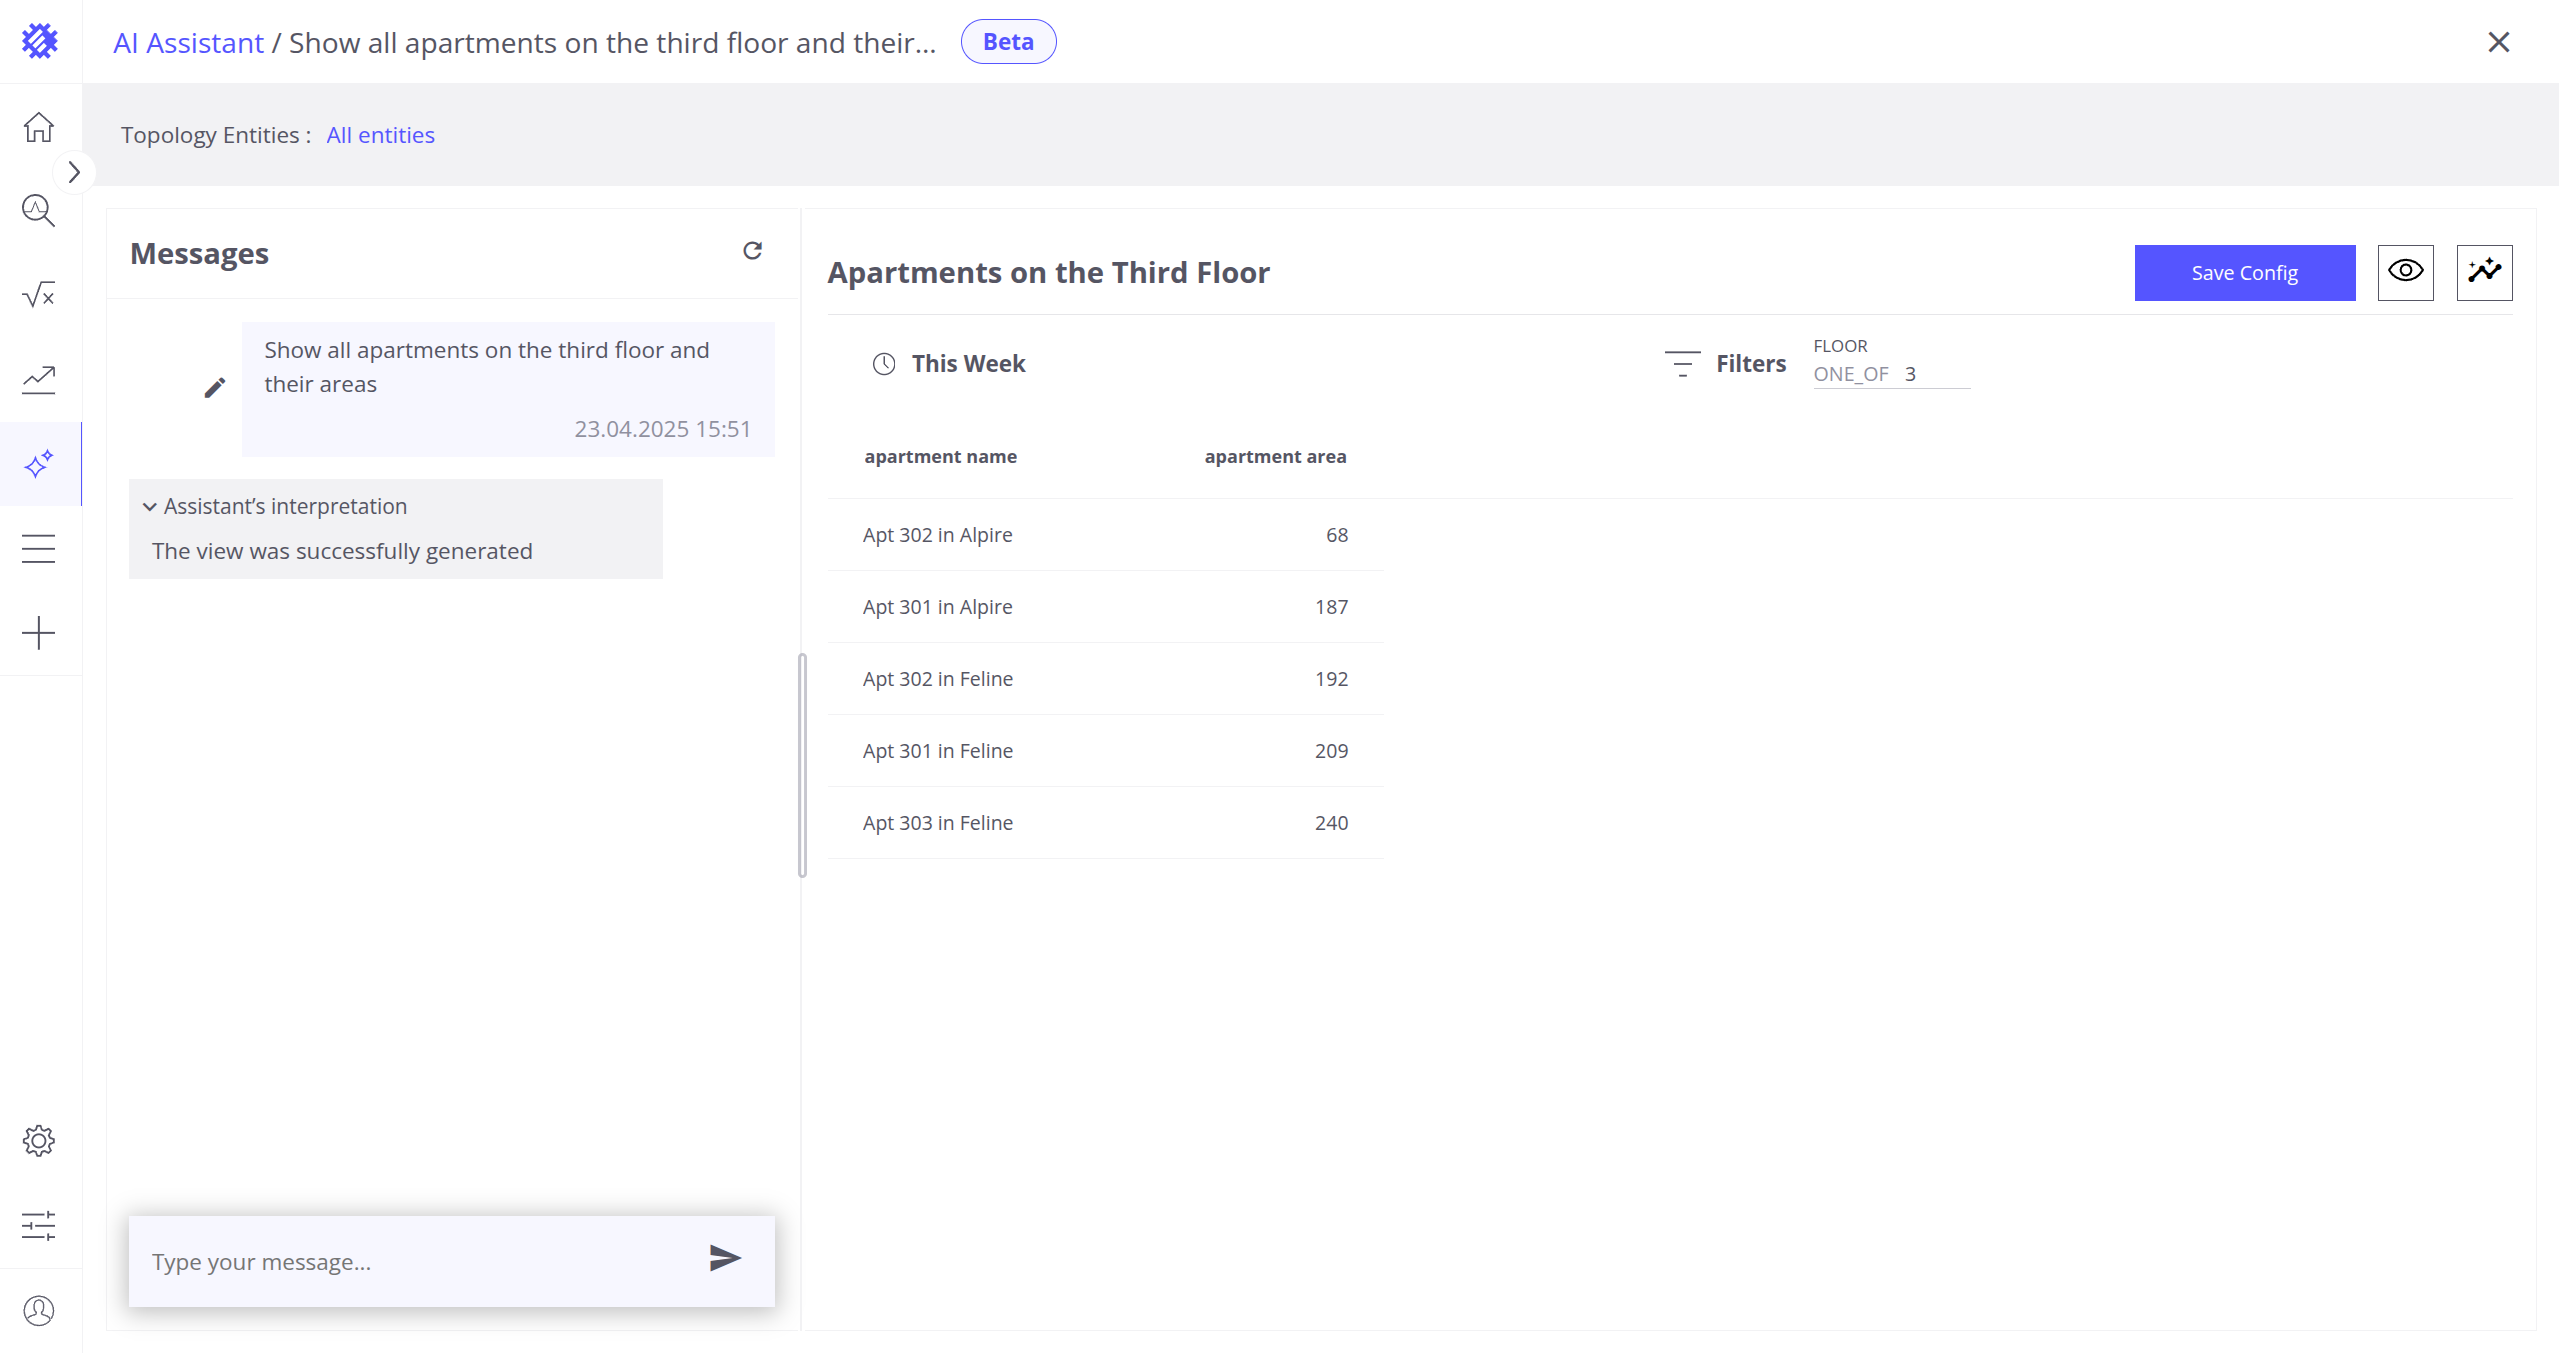Viewport: 2559px width, 1353px height.
Task: Refresh the Messages conversation
Action: (753, 251)
